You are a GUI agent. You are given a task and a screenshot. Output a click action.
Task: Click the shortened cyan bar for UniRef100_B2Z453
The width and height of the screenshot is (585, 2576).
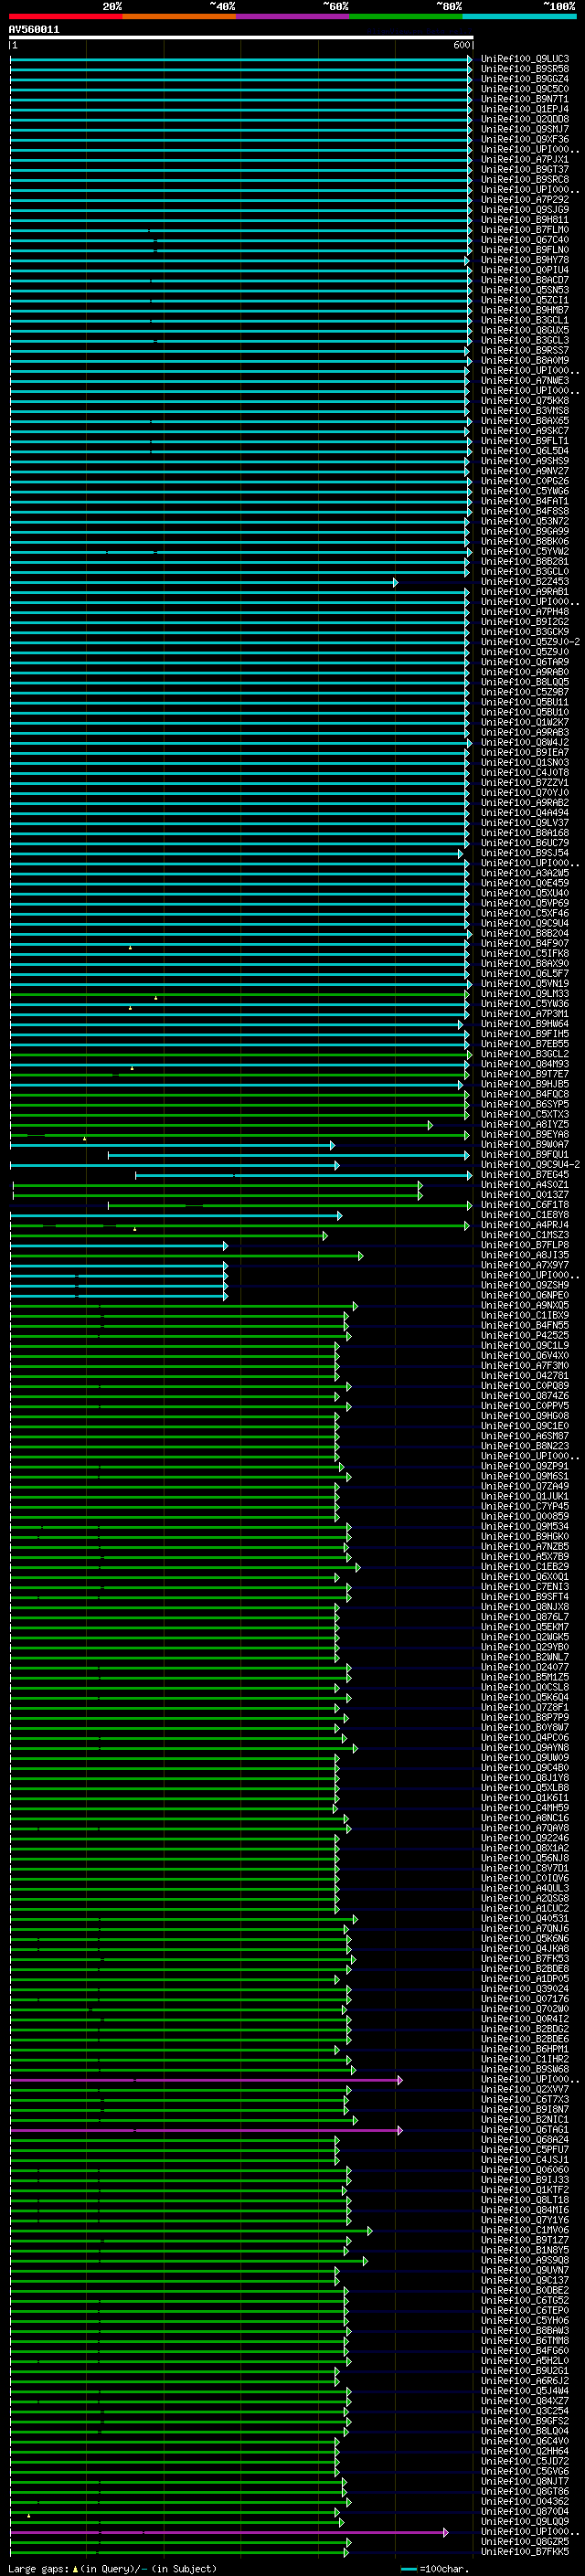click(204, 582)
